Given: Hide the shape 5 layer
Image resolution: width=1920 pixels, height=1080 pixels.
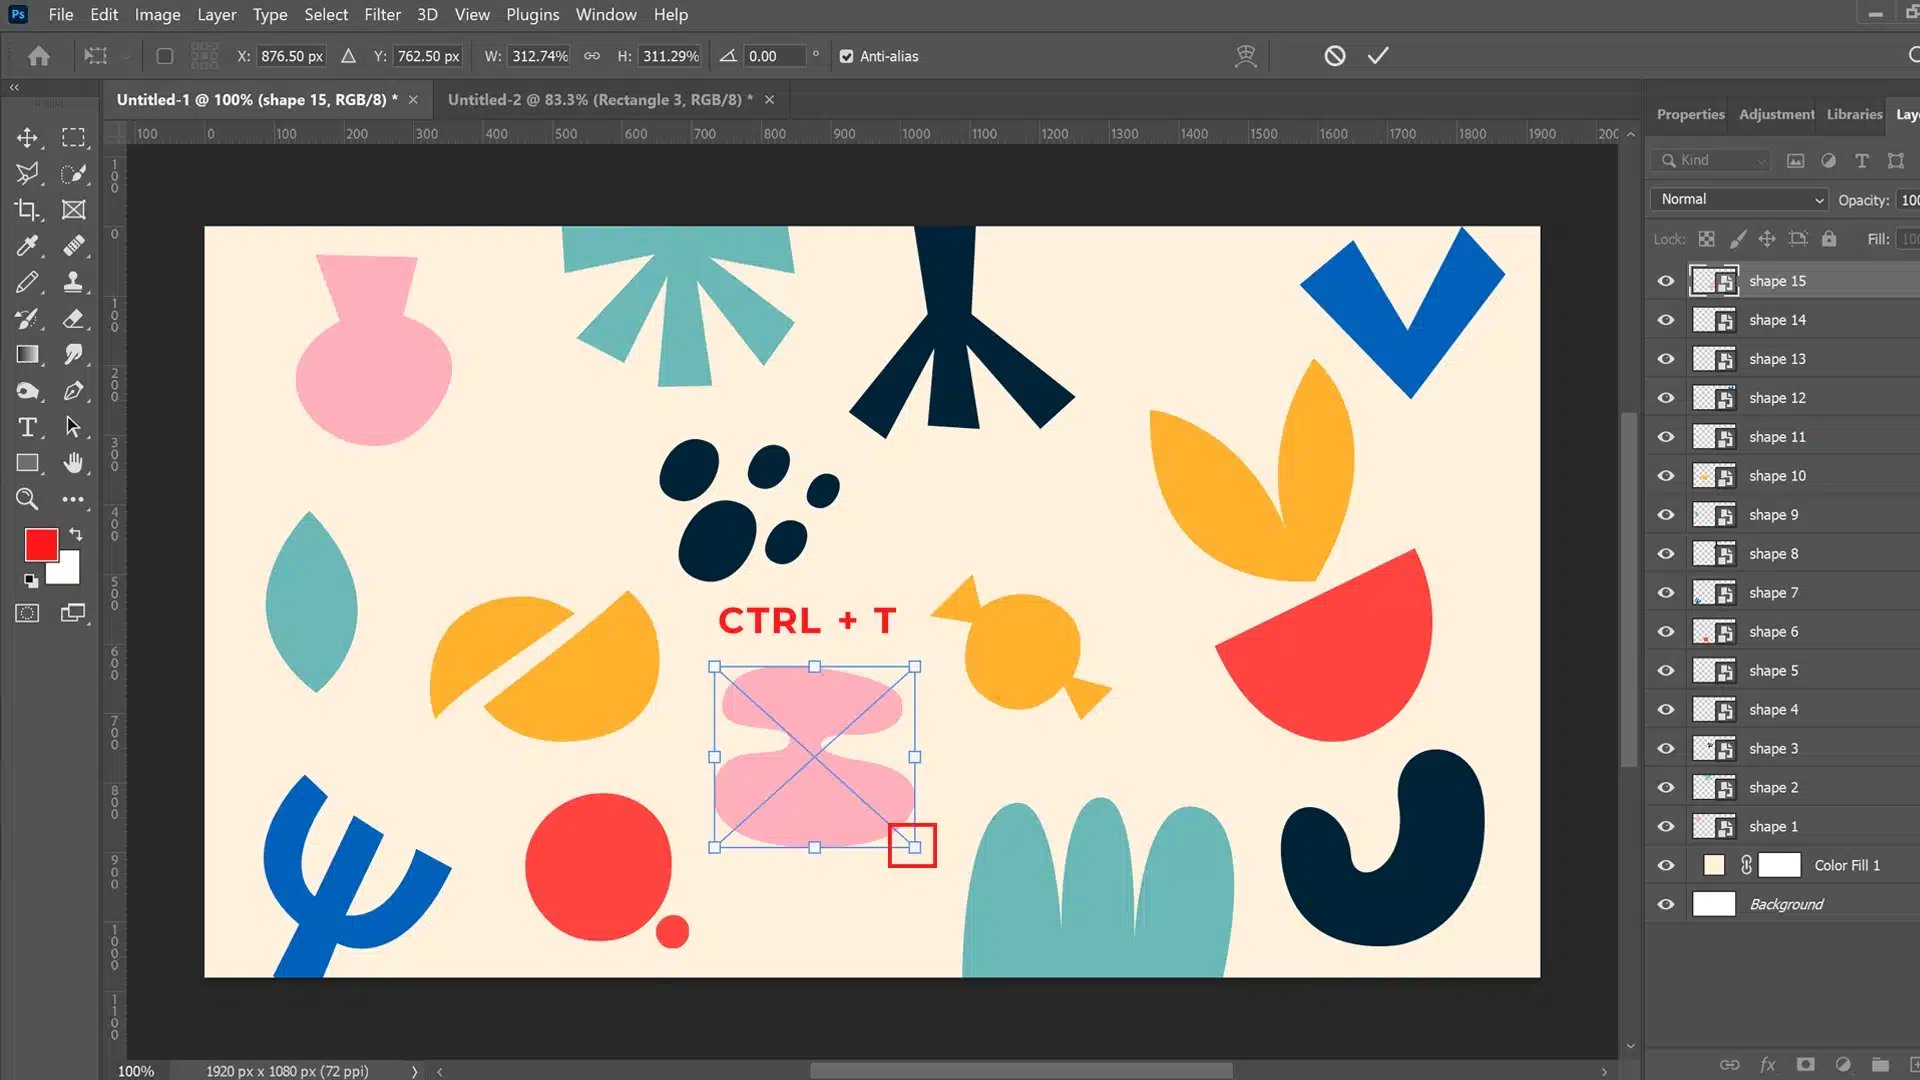Looking at the screenshot, I should pyautogui.click(x=1665, y=671).
